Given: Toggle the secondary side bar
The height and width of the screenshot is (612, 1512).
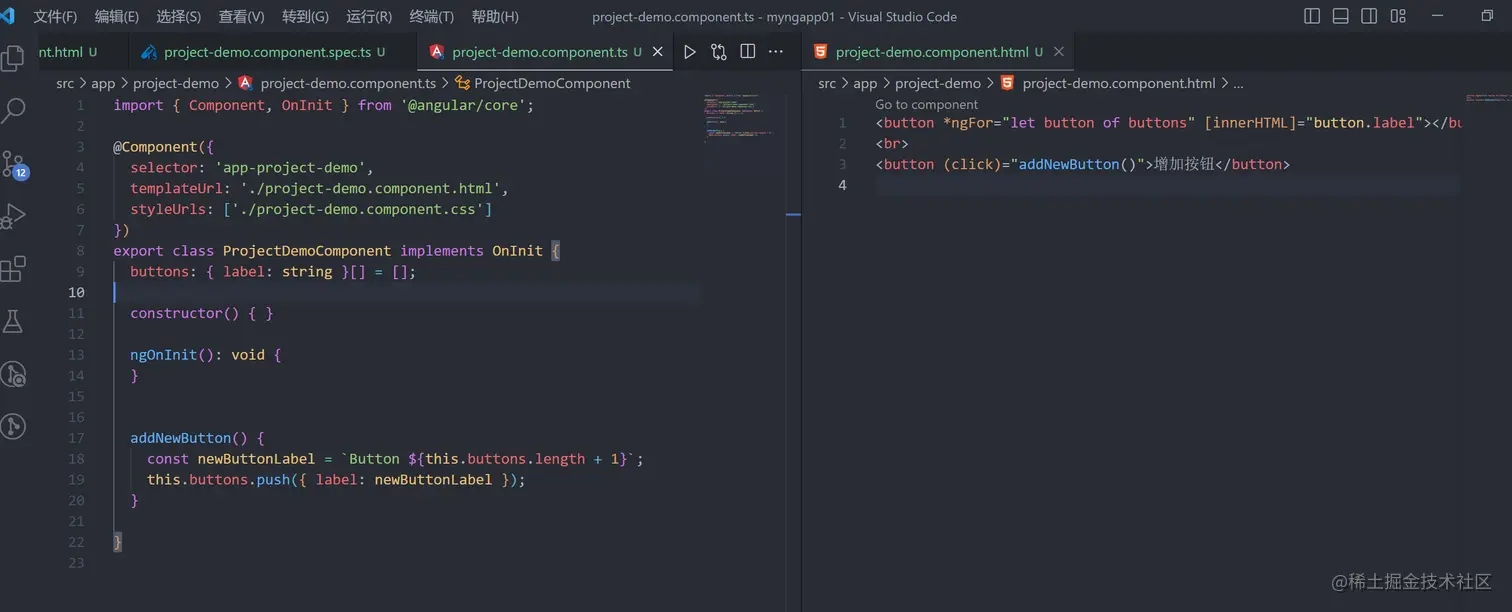Looking at the screenshot, I should [1369, 16].
